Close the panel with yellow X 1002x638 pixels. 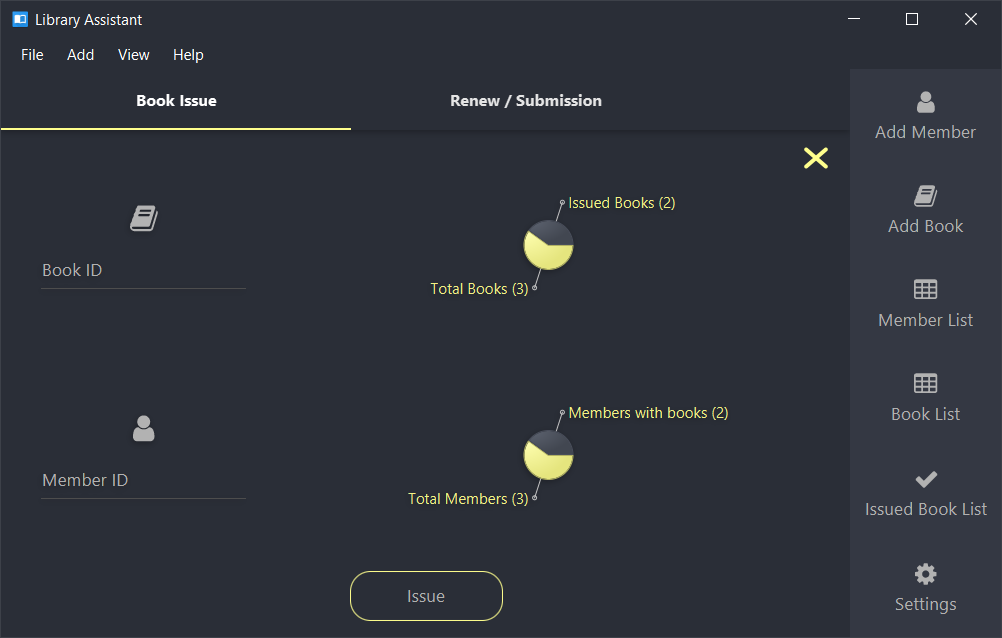pyautogui.click(x=815, y=158)
